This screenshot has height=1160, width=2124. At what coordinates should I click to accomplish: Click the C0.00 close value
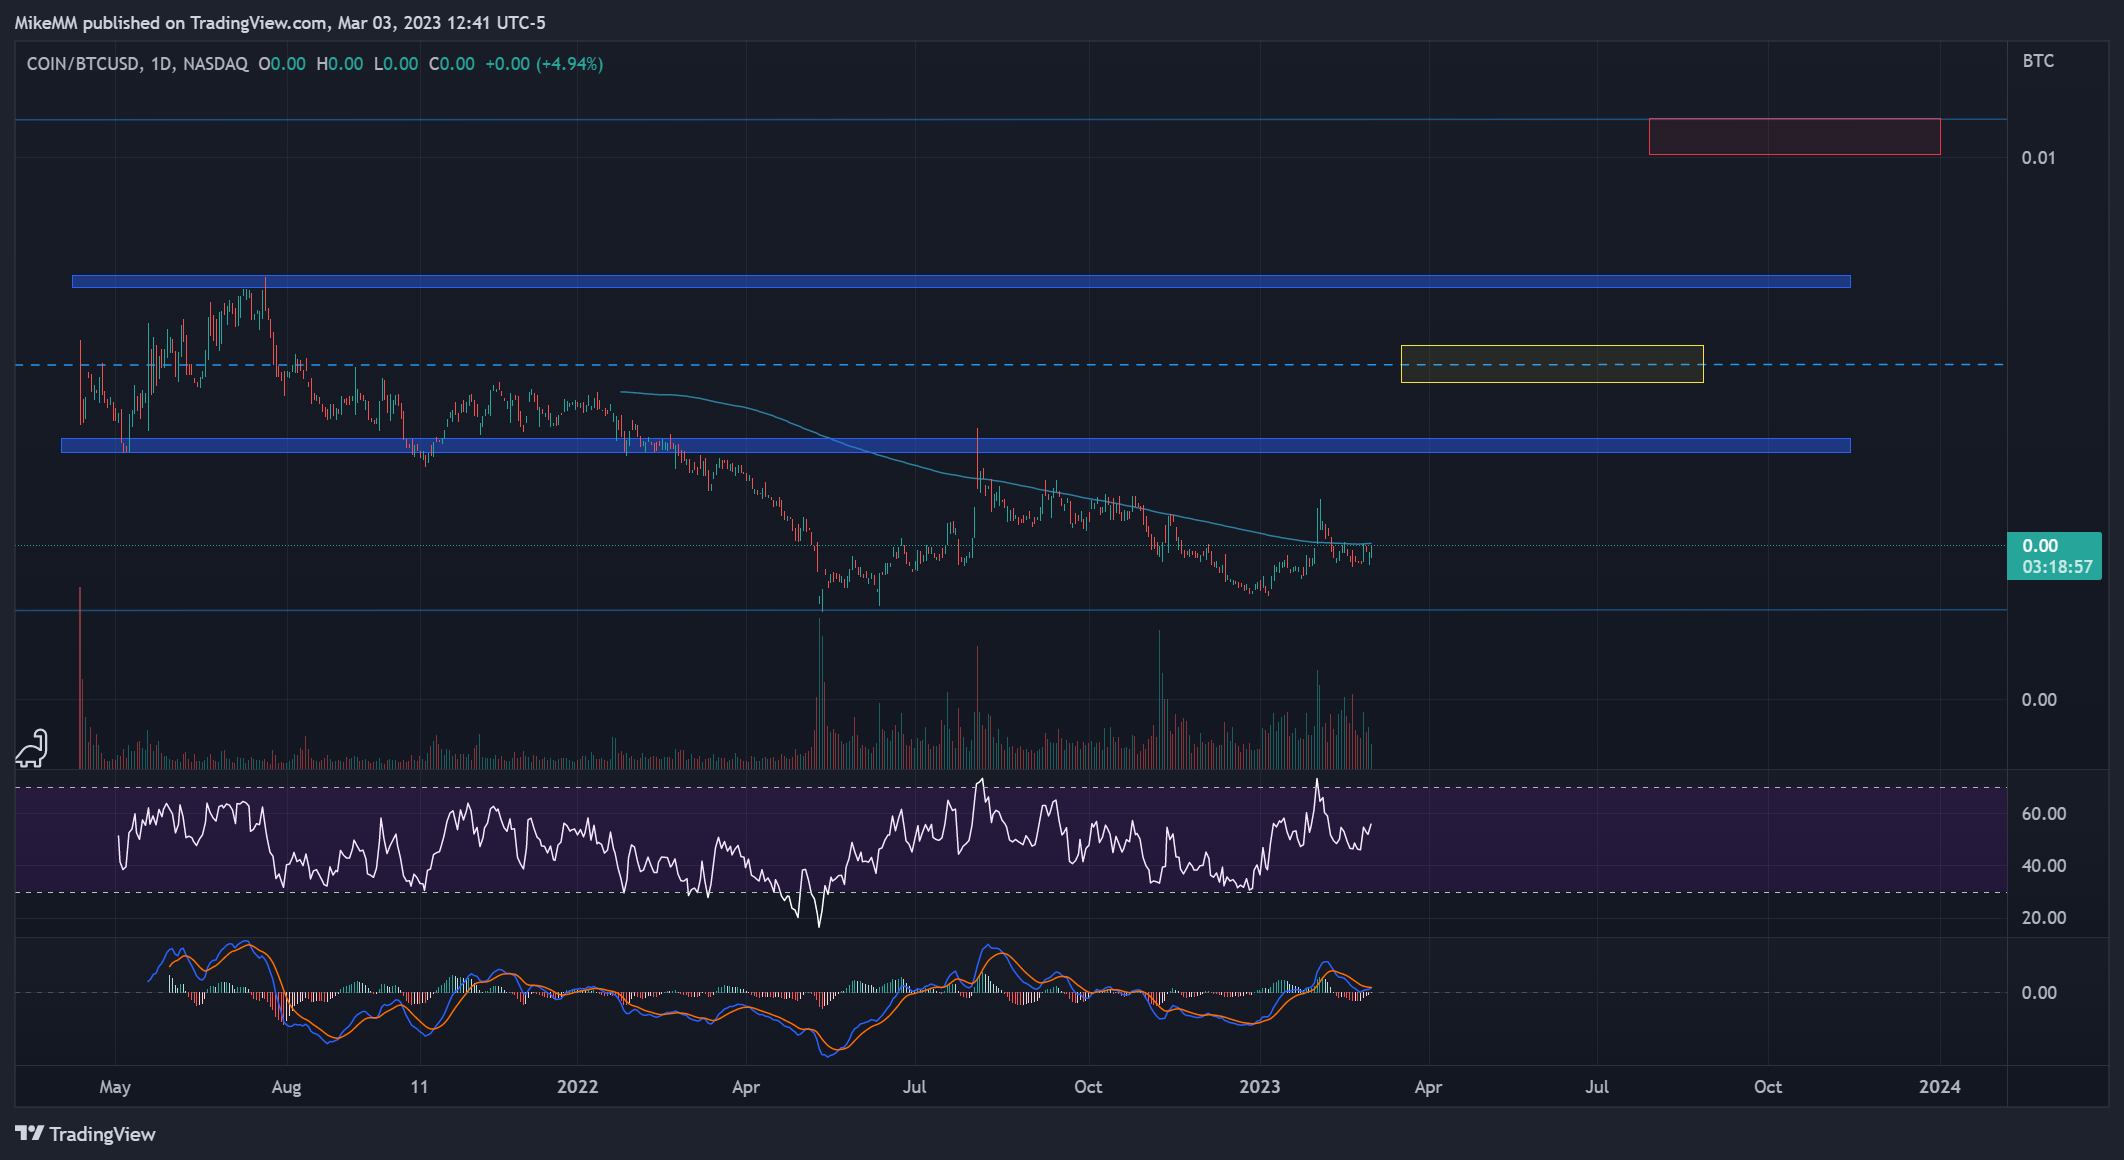click(x=452, y=64)
